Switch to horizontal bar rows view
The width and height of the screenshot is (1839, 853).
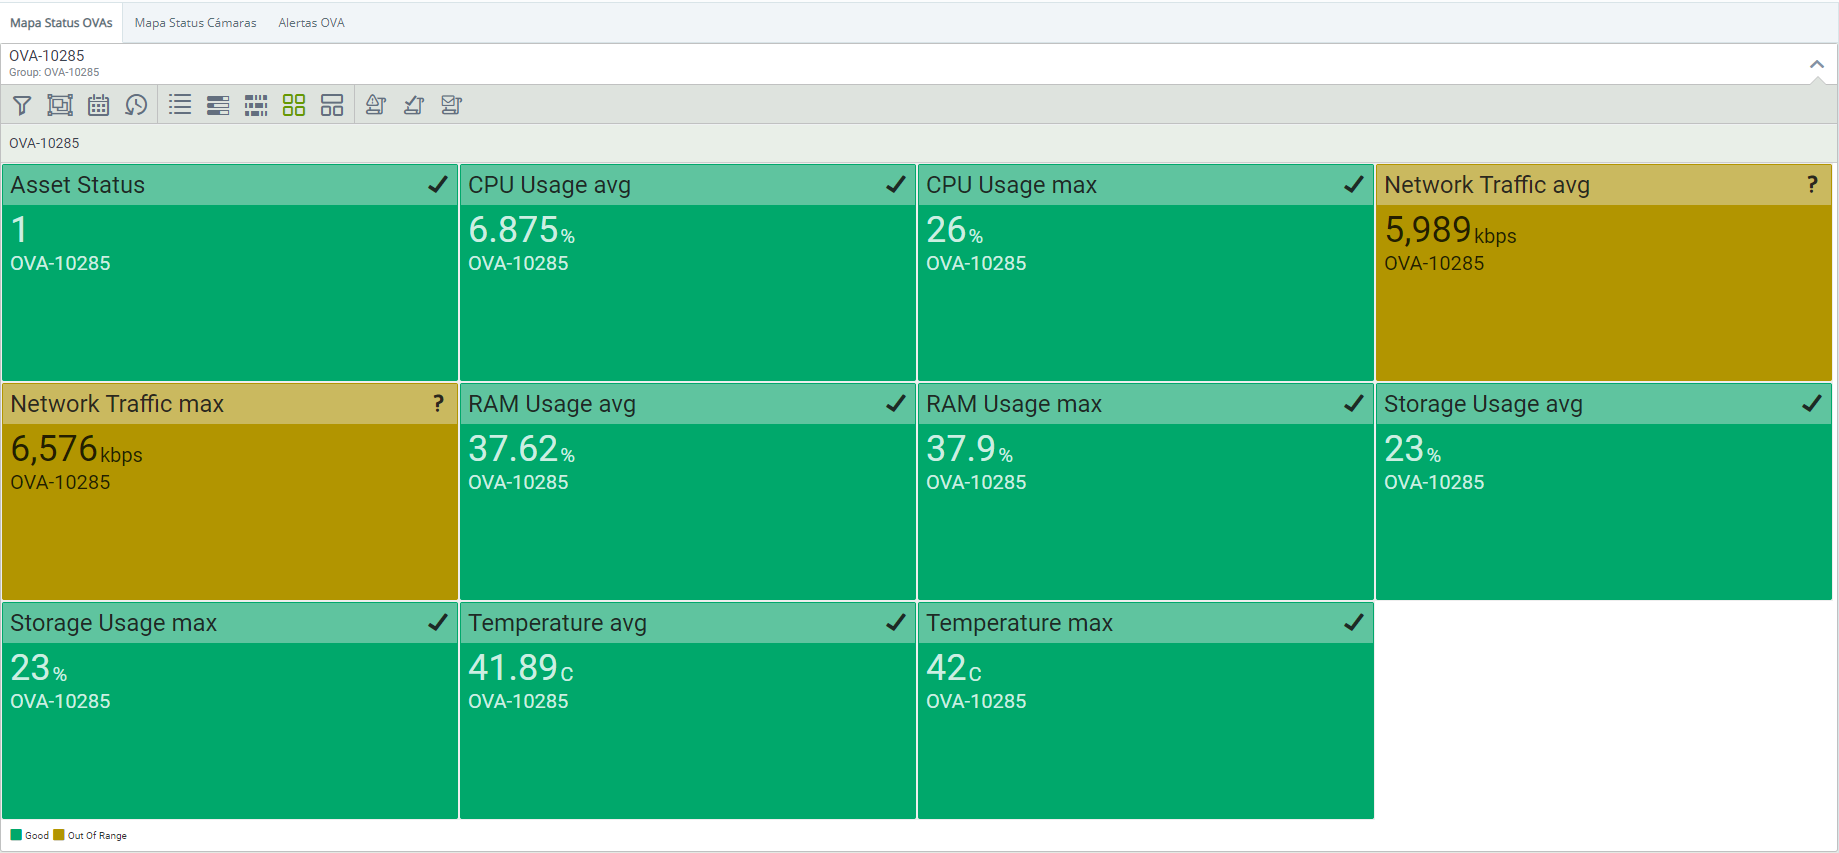pyautogui.click(x=218, y=105)
